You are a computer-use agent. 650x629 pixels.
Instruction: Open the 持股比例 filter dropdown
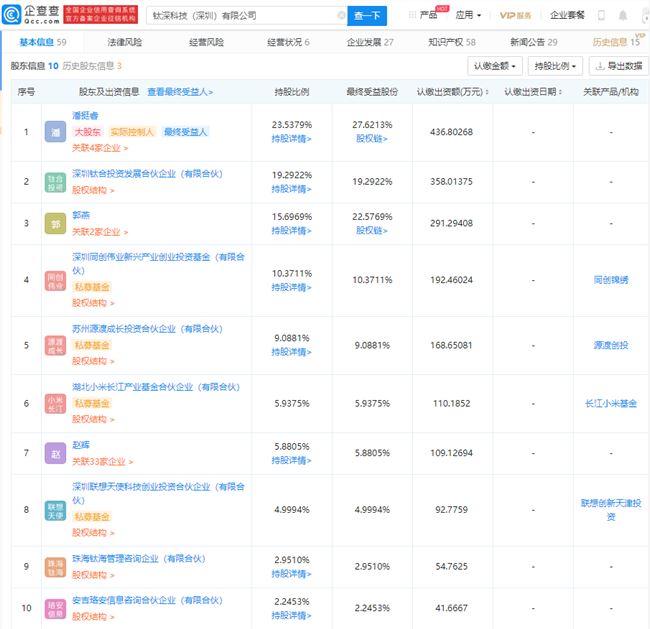pos(555,66)
